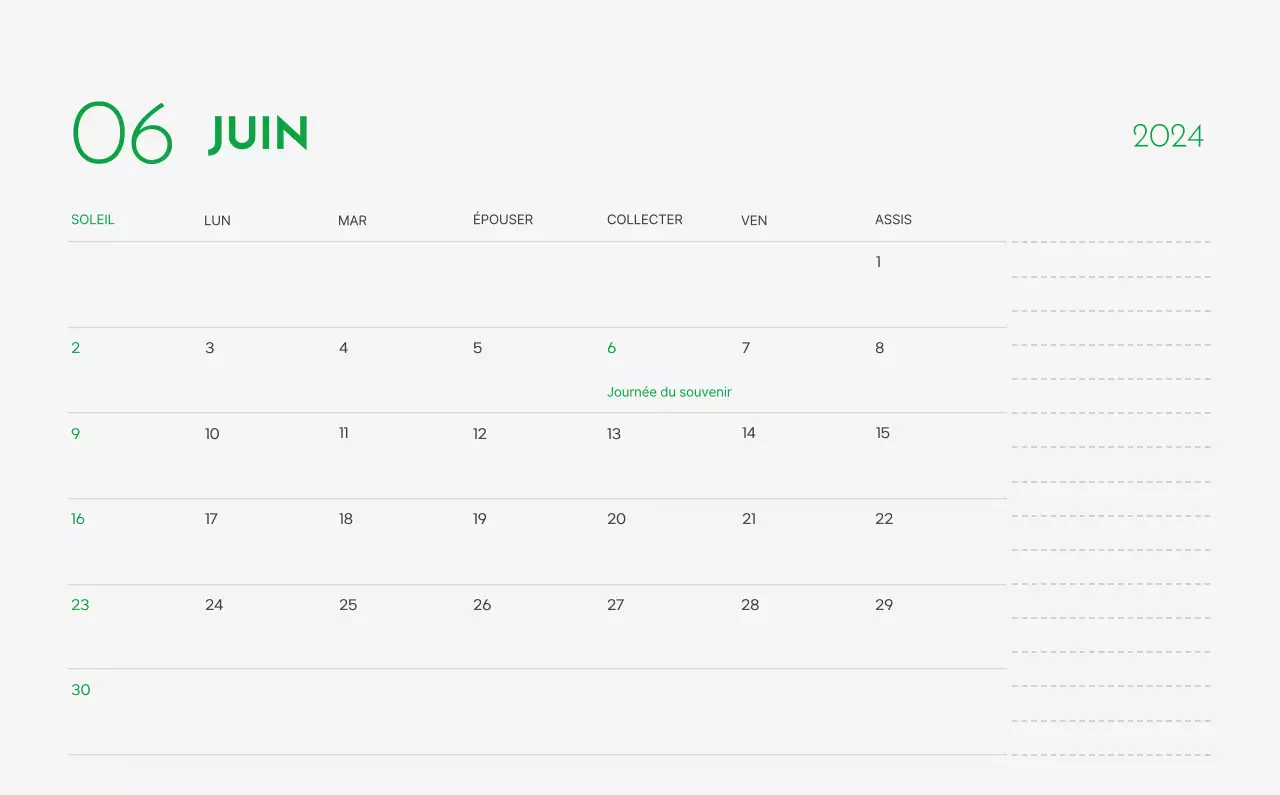
Task: Click the first dashed notes line
Action: pyautogui.click(x=1110, y=242)
